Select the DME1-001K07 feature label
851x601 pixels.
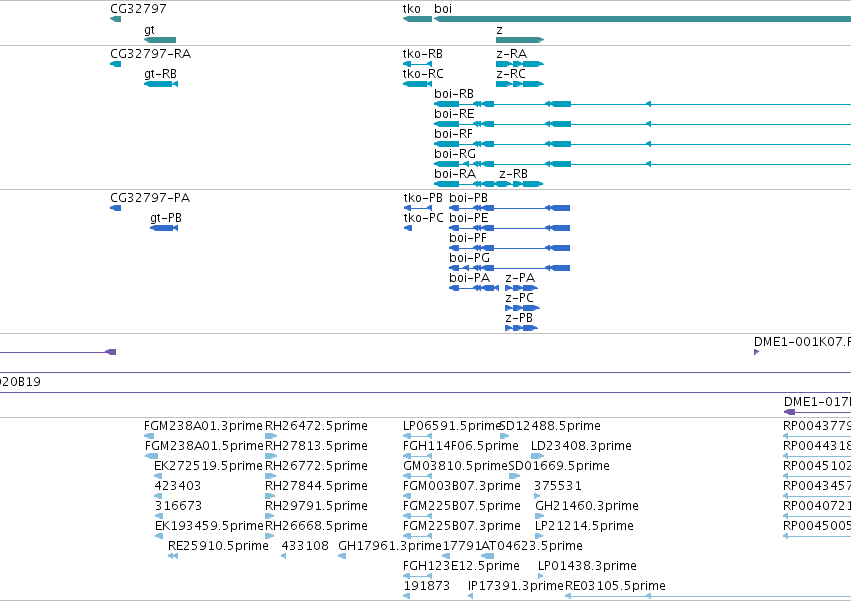click(x=802, y=341)
